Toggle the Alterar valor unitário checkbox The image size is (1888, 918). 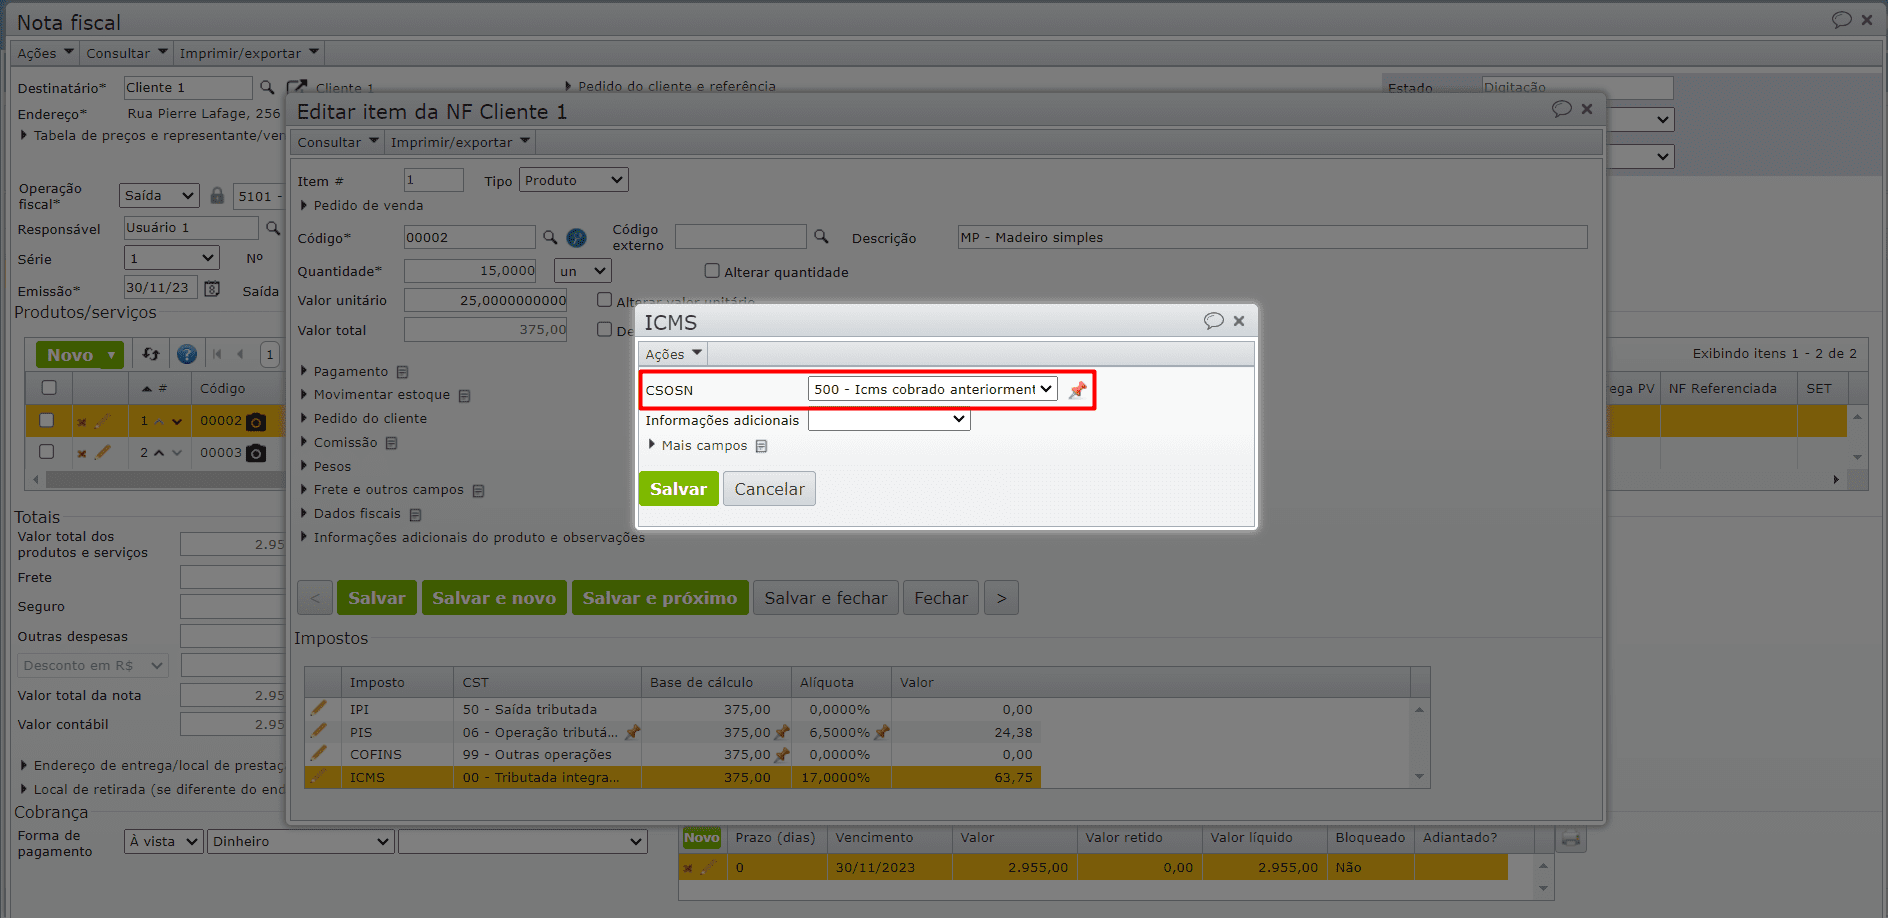click(x=604, y=300)
